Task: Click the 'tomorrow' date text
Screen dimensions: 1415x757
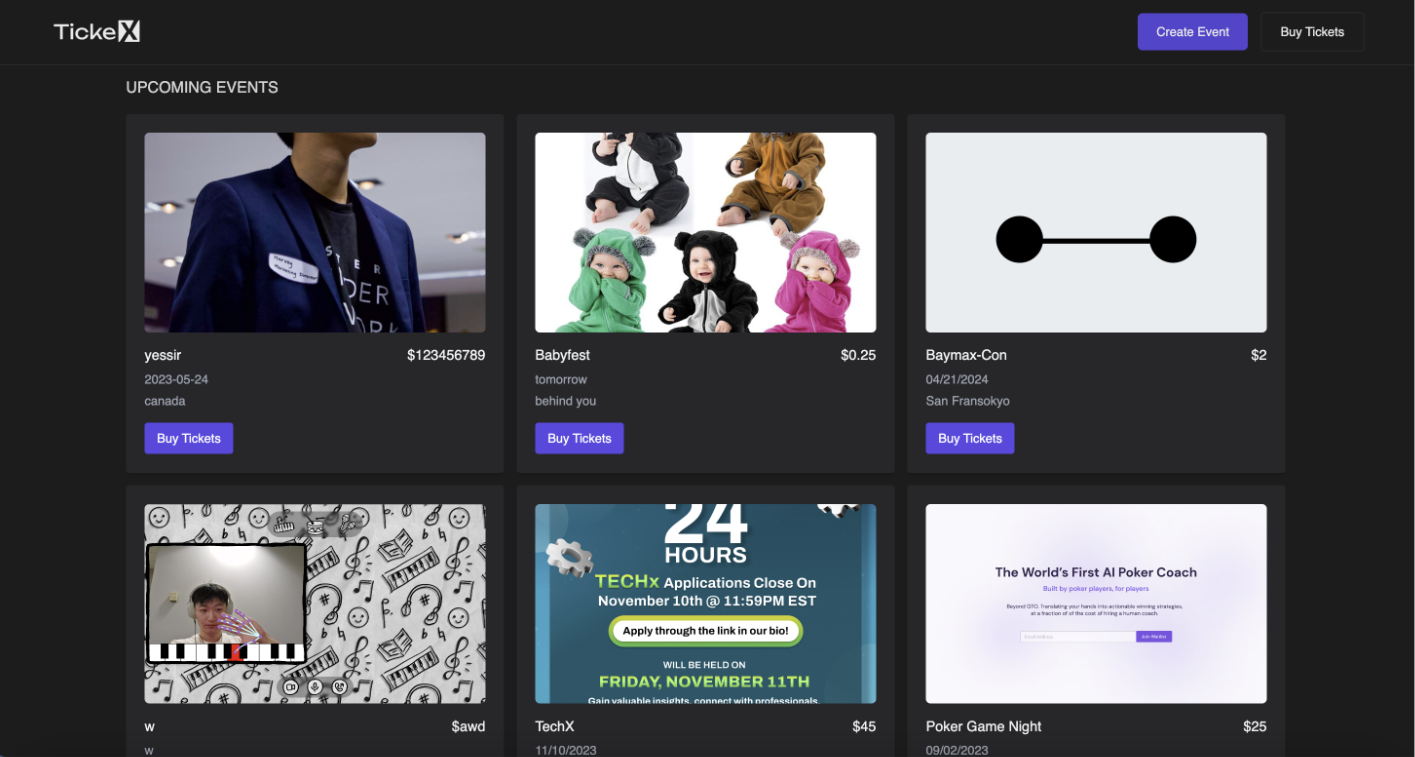Action: tap(561, 380)
